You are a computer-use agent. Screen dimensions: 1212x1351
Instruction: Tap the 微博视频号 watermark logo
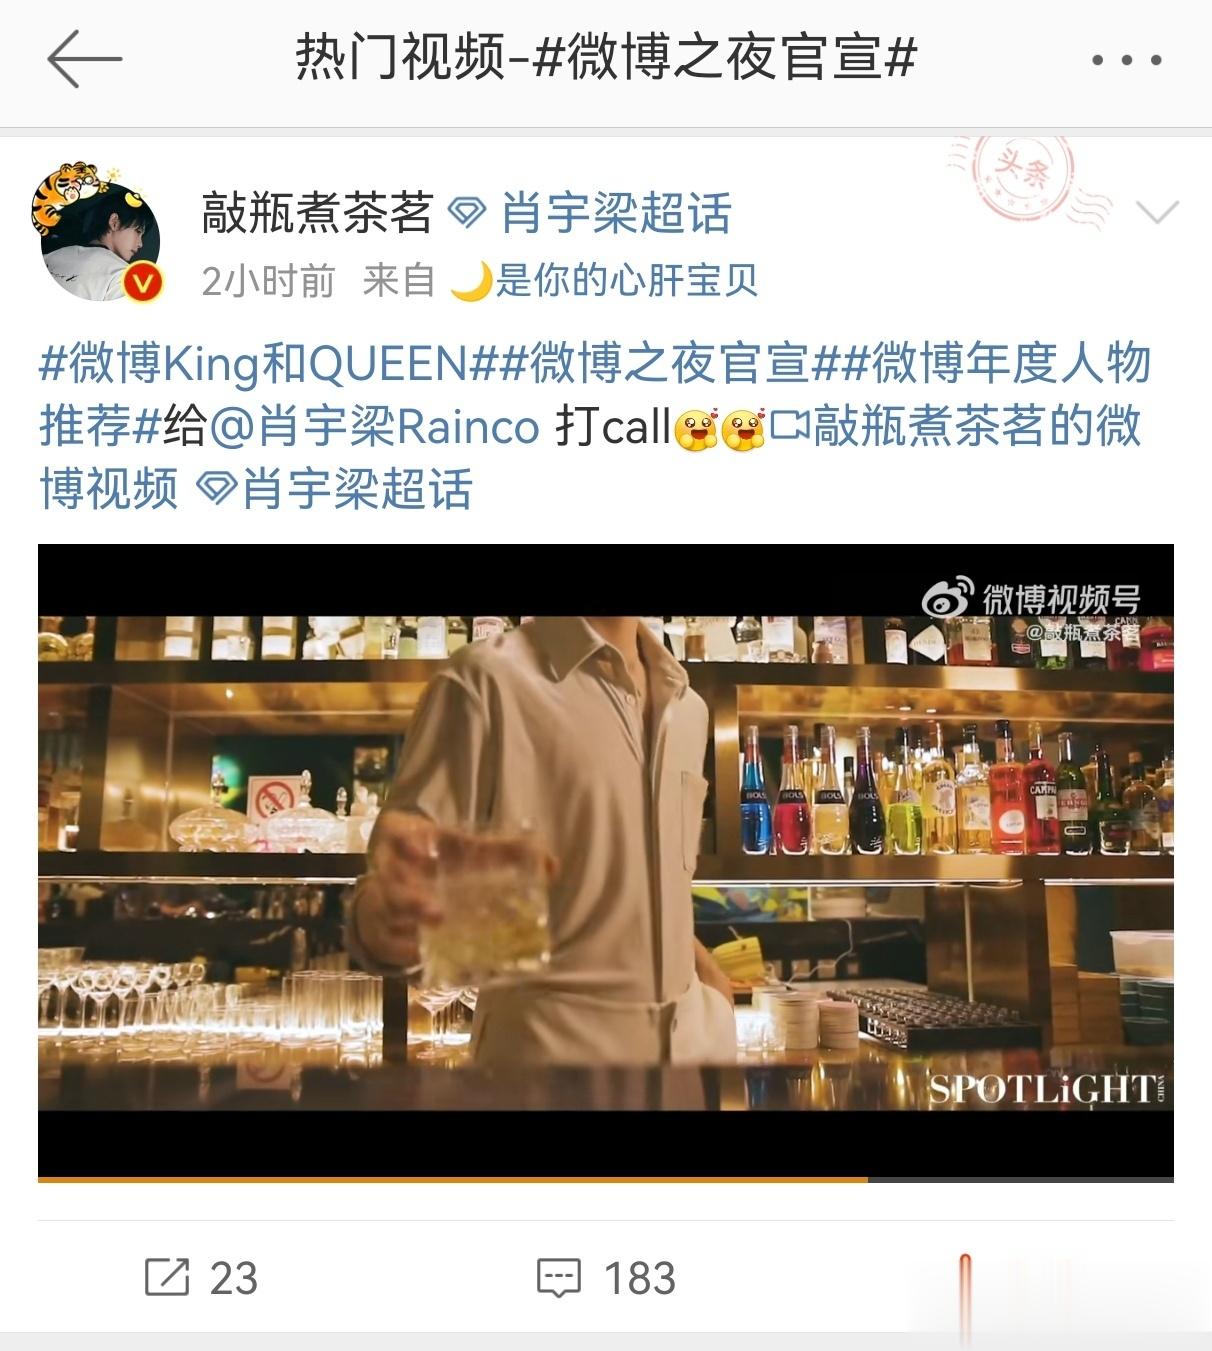[x=1032, y=598]
